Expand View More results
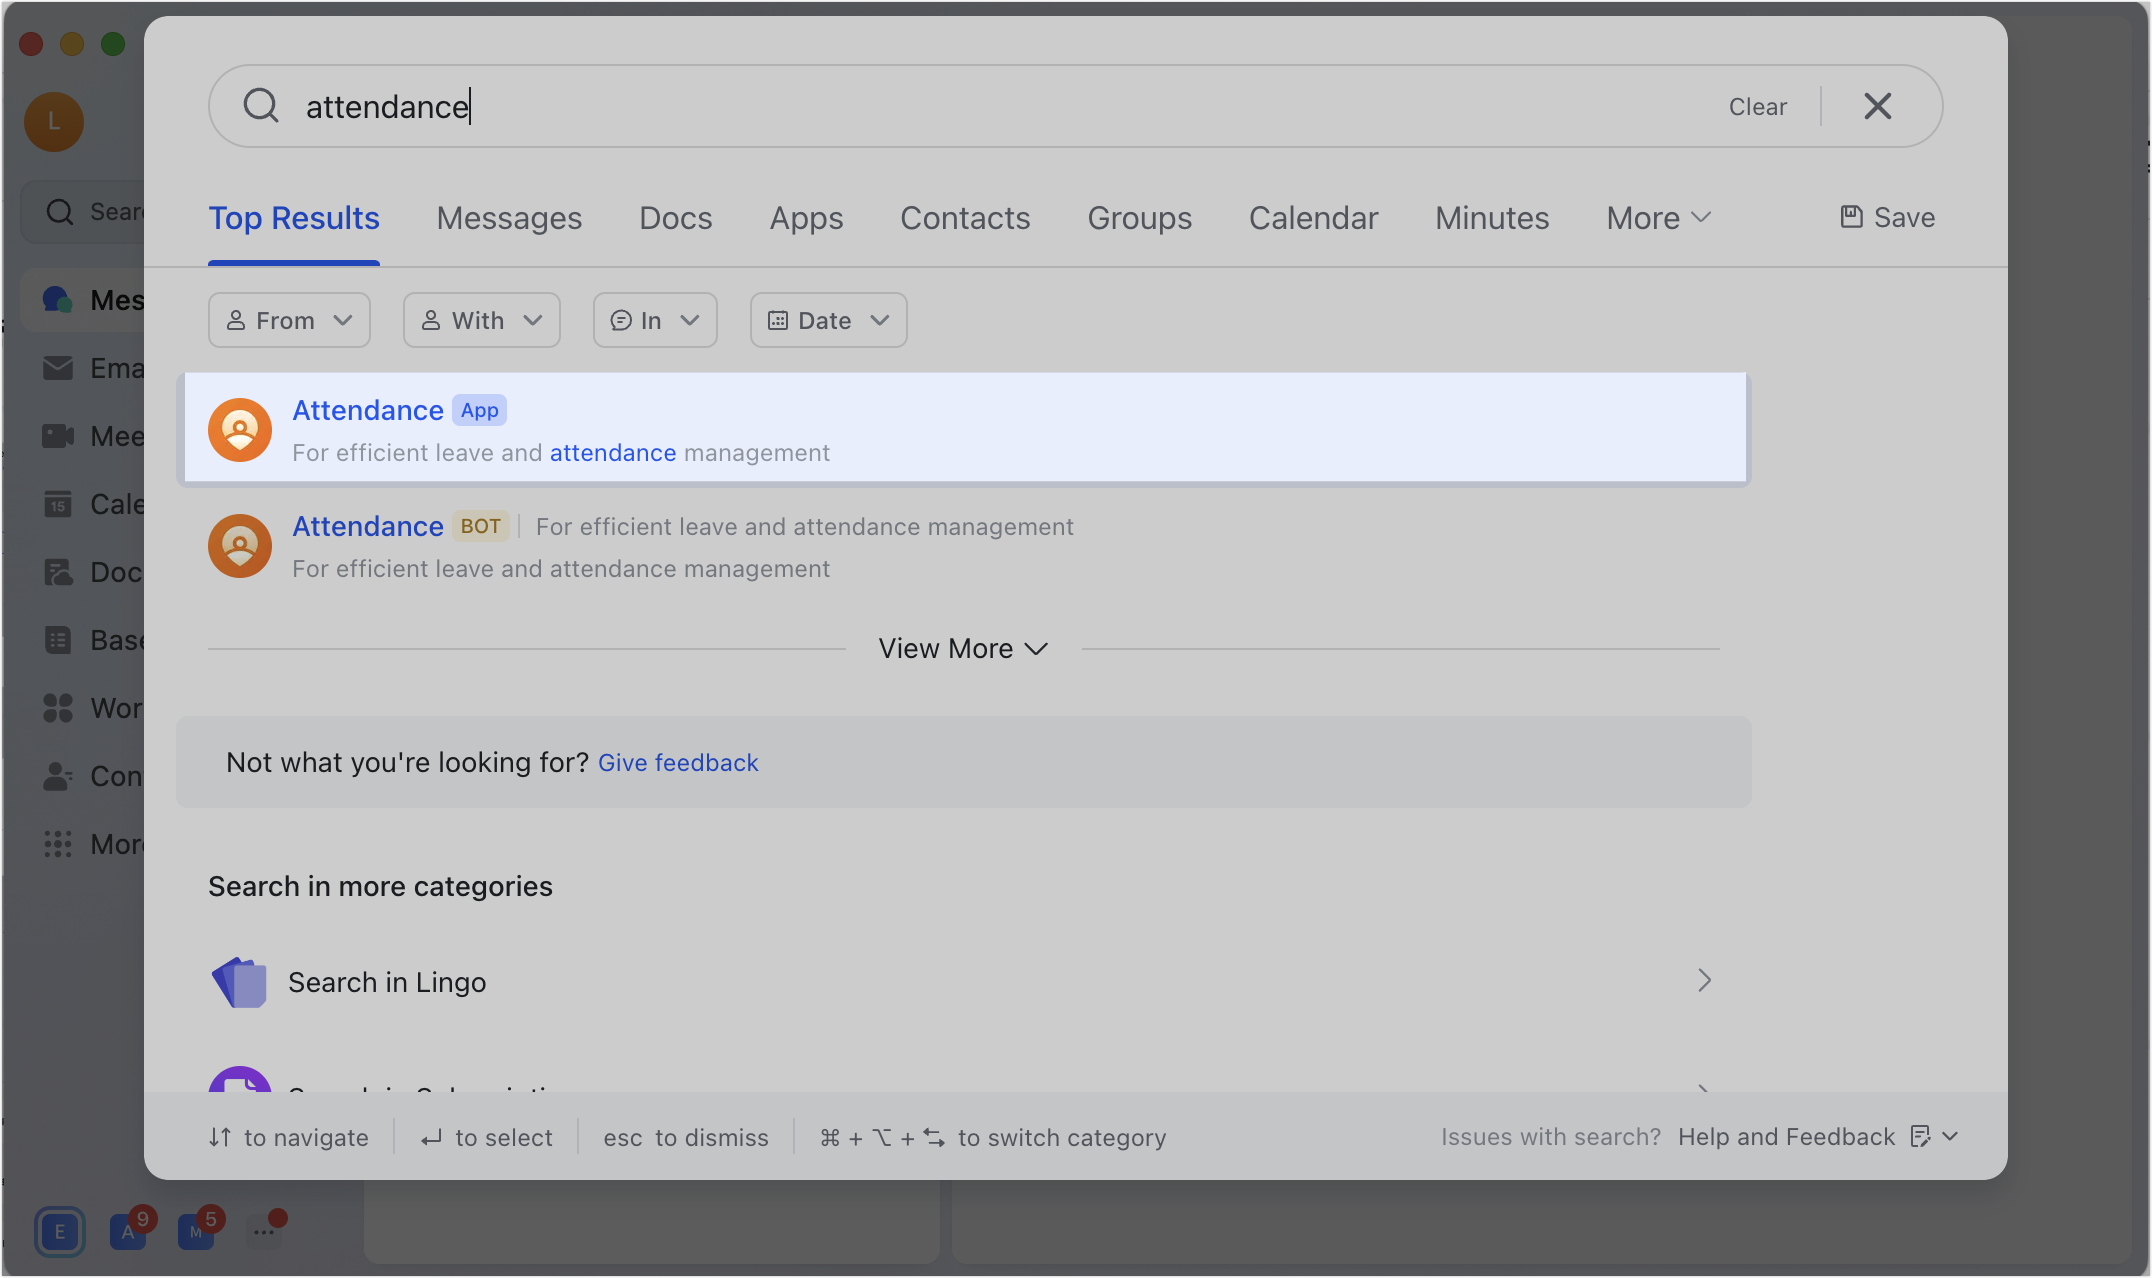Screen dimensions: 2152x1278 click(x=963, y=649)
